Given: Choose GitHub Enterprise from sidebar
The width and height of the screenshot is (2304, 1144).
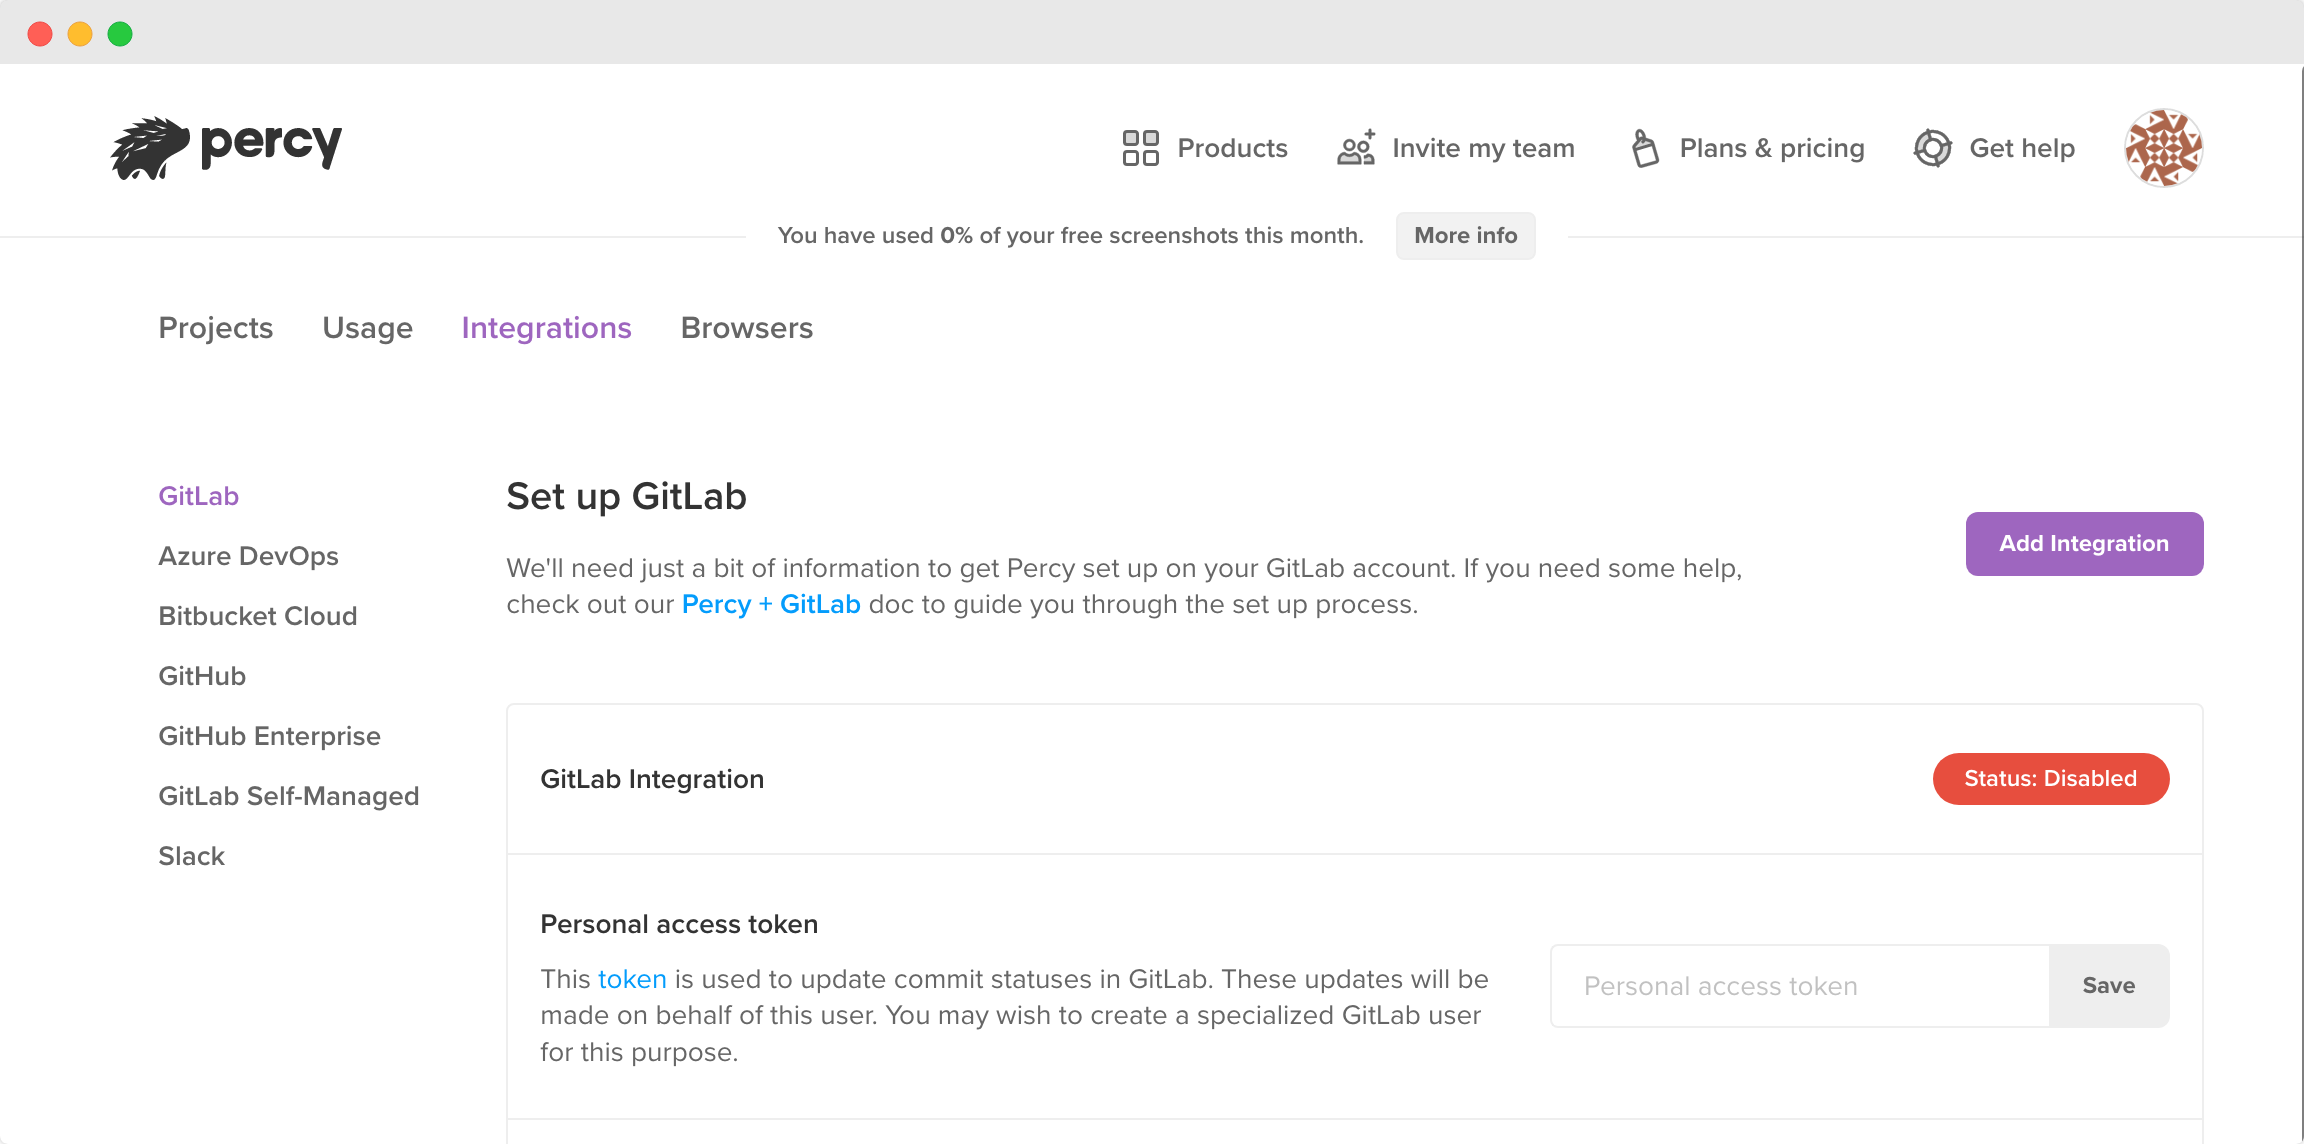Looking at the screenshot, I should [x=269, y=736].
